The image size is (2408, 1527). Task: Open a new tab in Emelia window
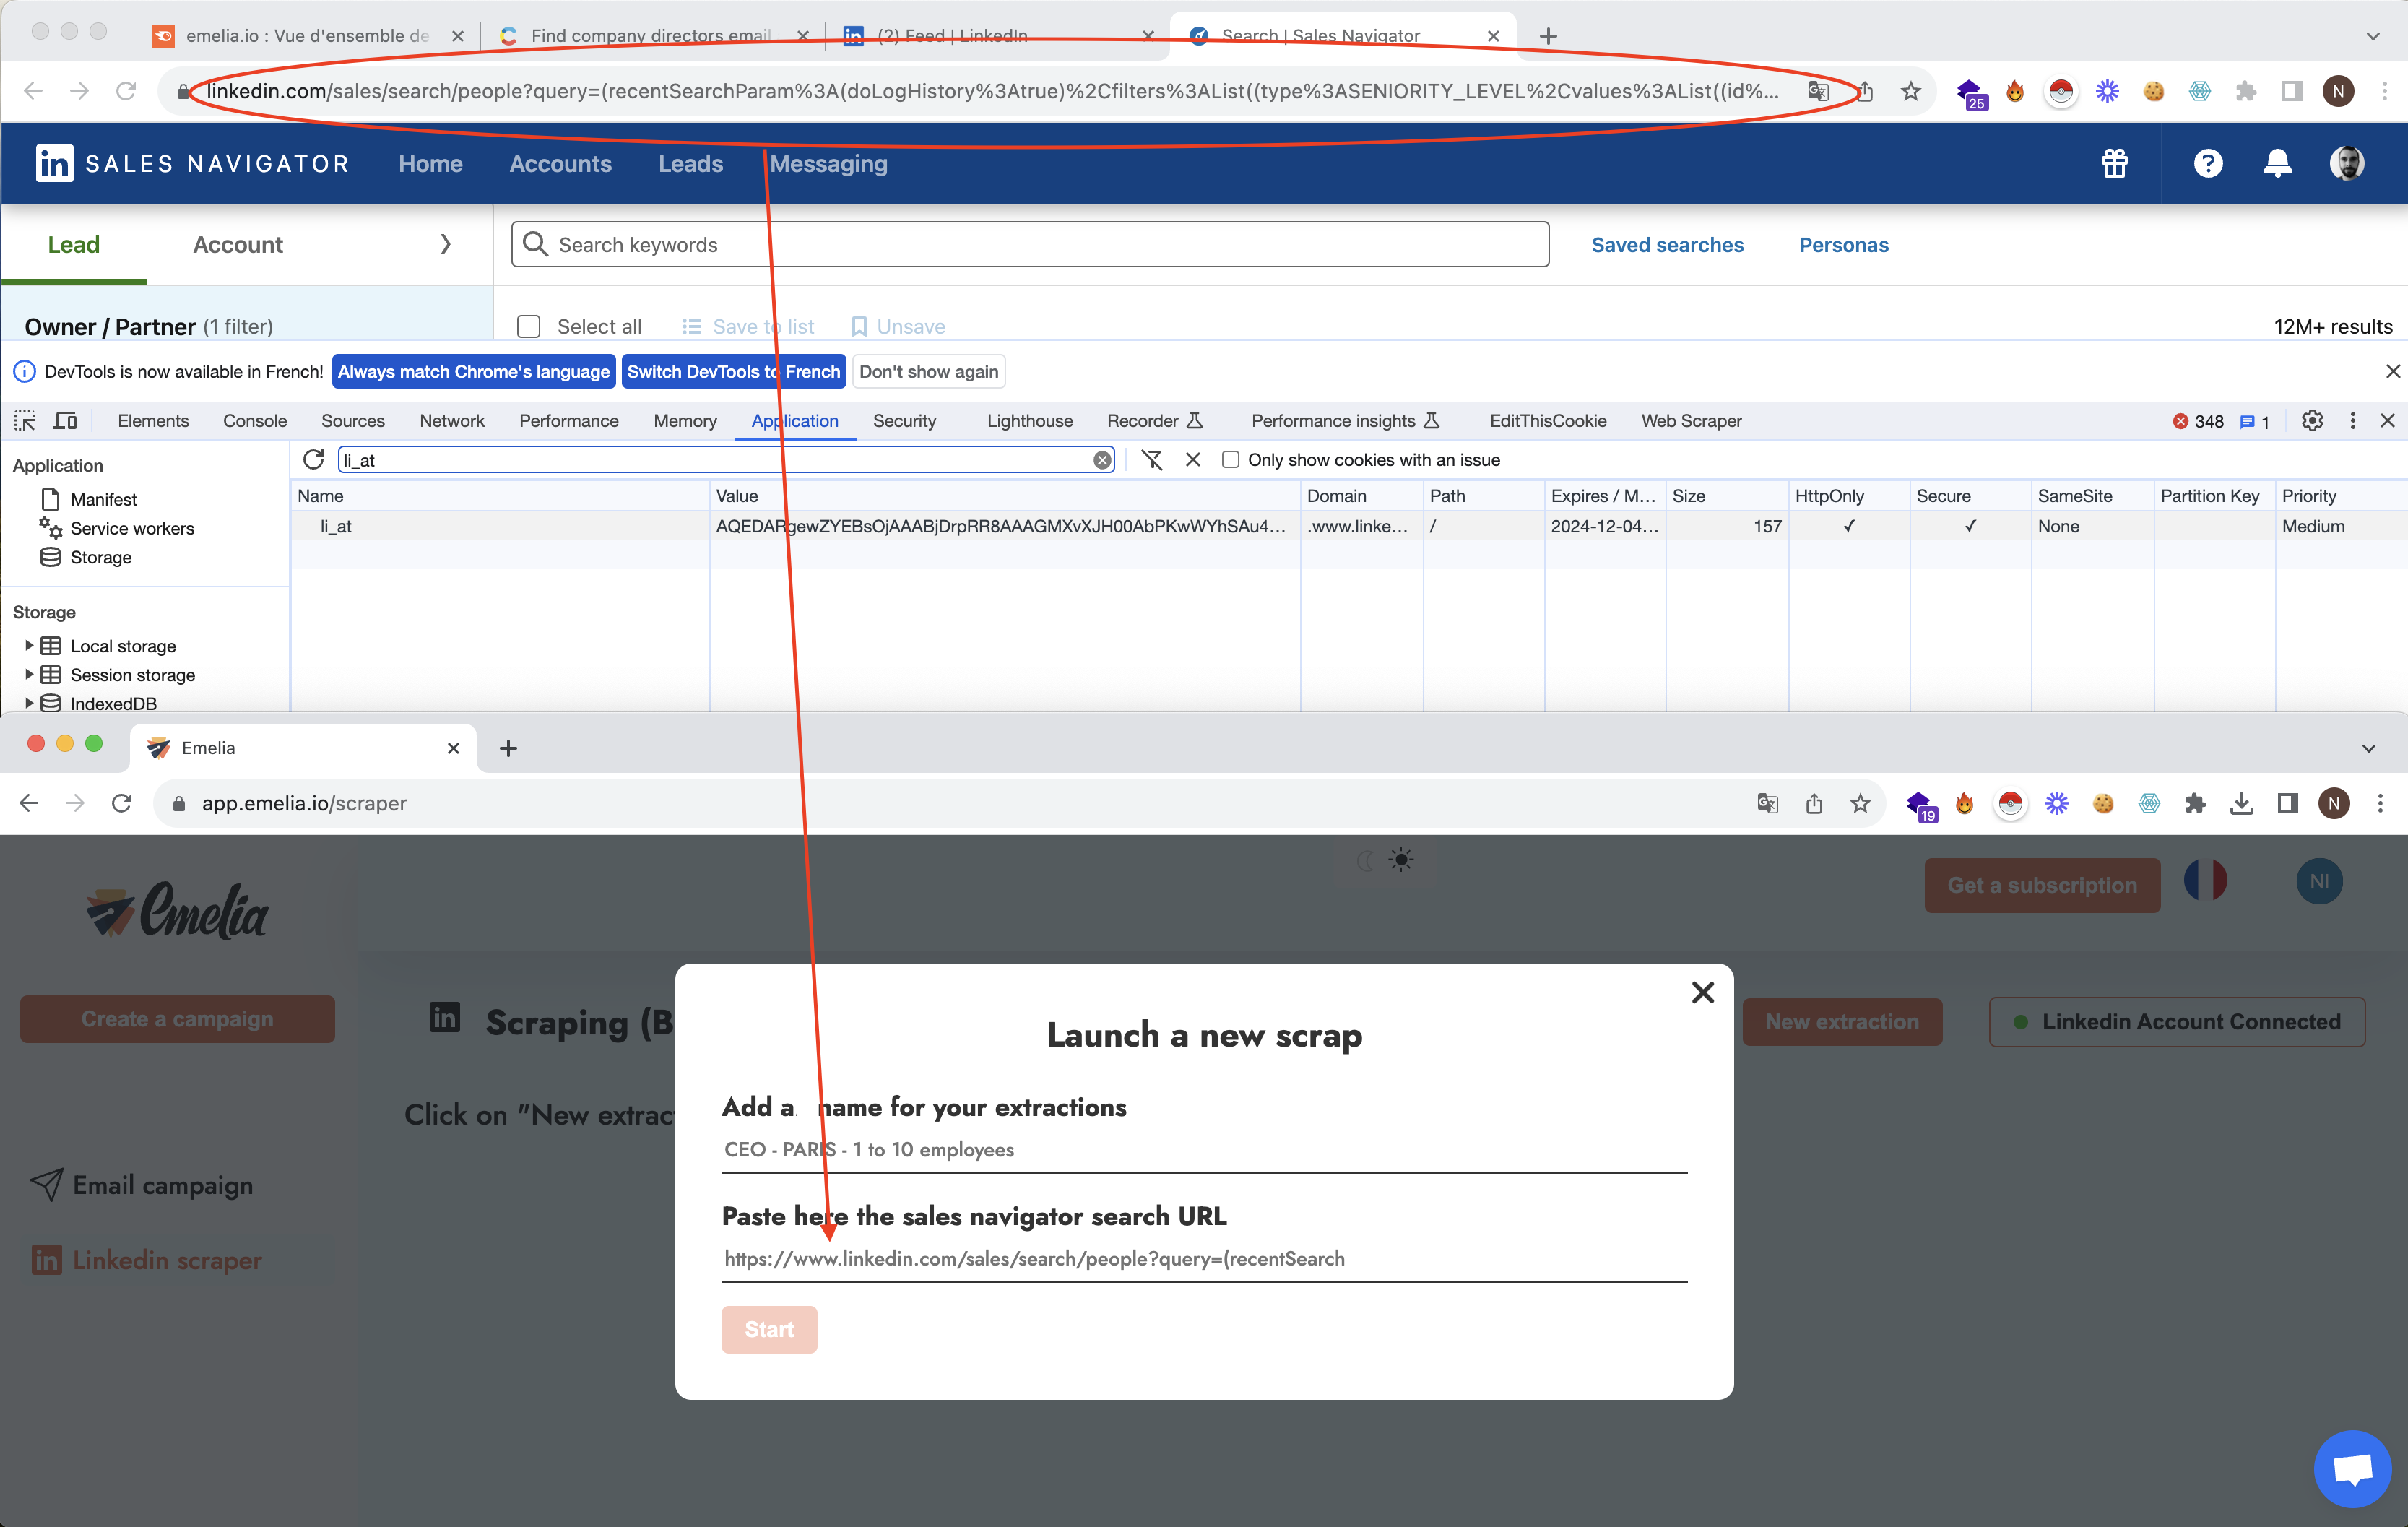tap(508, 748)
